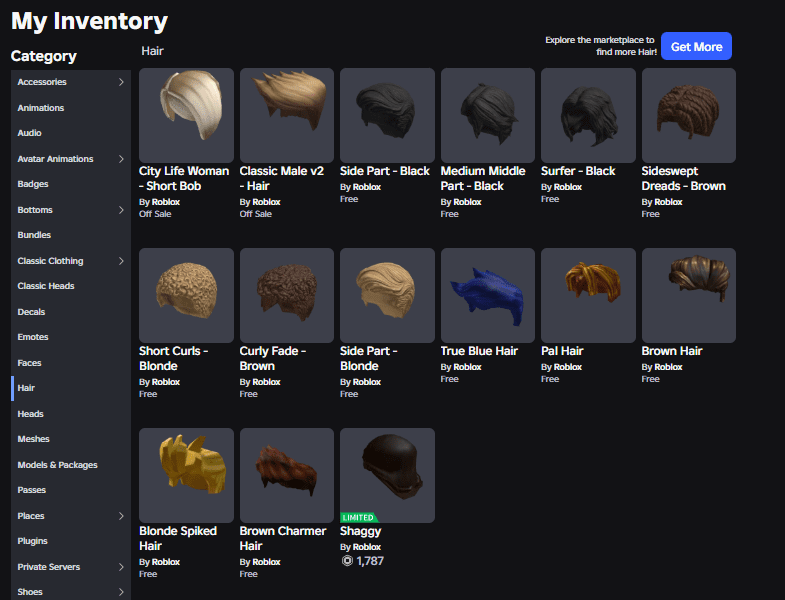785x600 pixels.
Task: Click the True Blue Hair image
Action: 488,295
